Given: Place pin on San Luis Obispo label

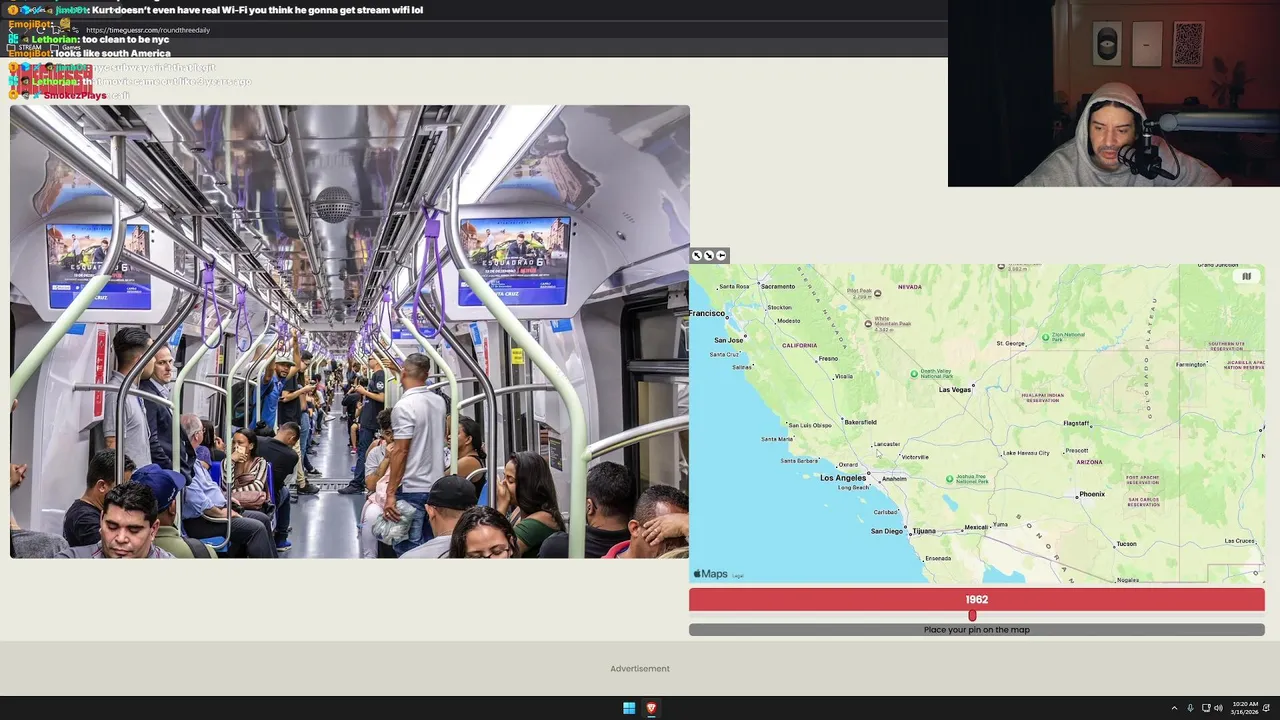Looking at the screenshot, I should click(810, 425).
